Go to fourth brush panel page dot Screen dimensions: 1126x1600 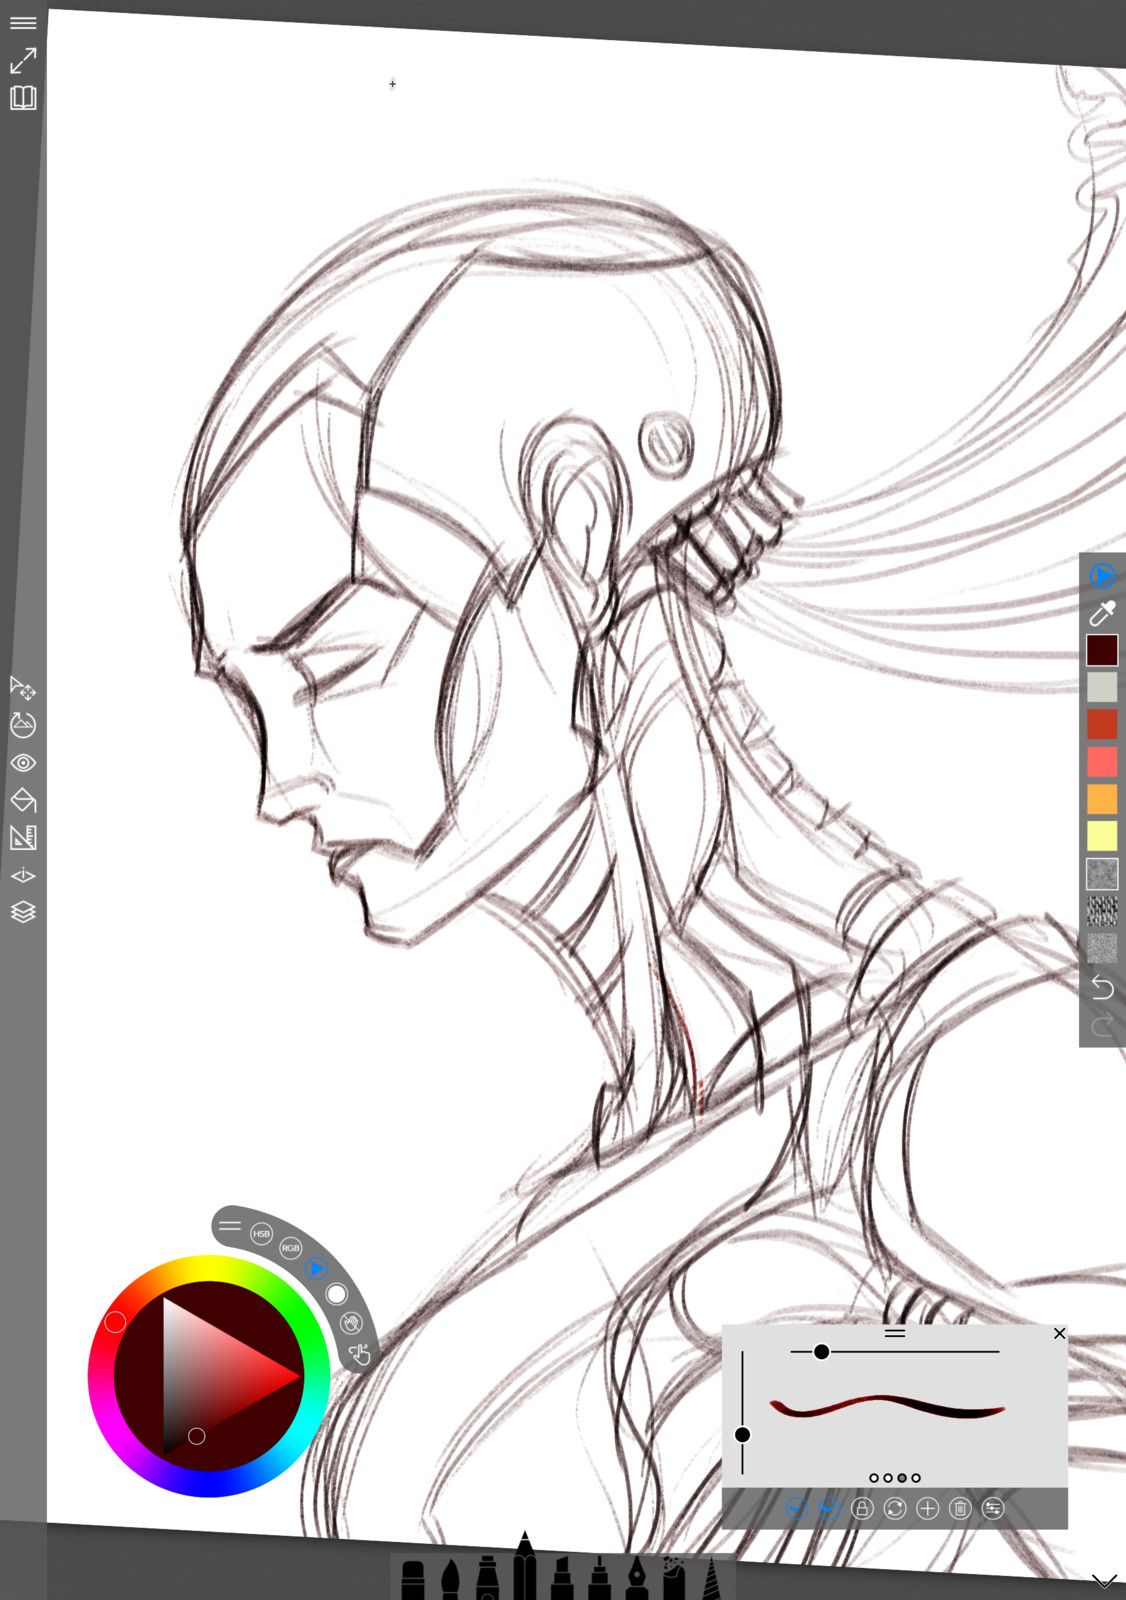point(916,1477)
